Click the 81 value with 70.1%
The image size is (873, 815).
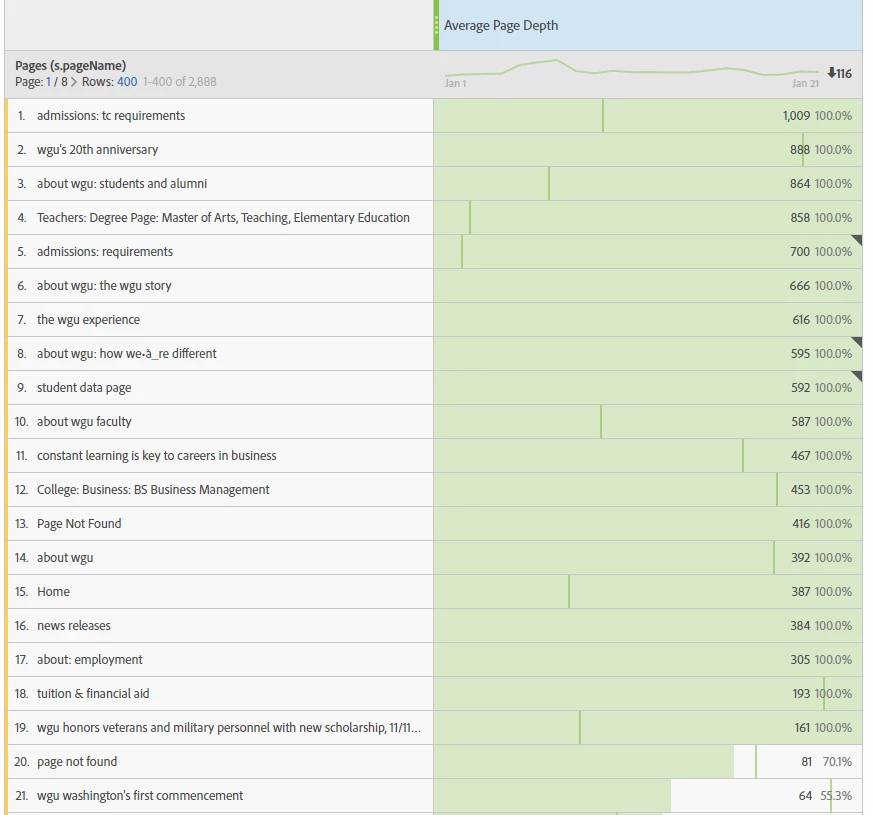click(x=648, y=761)
